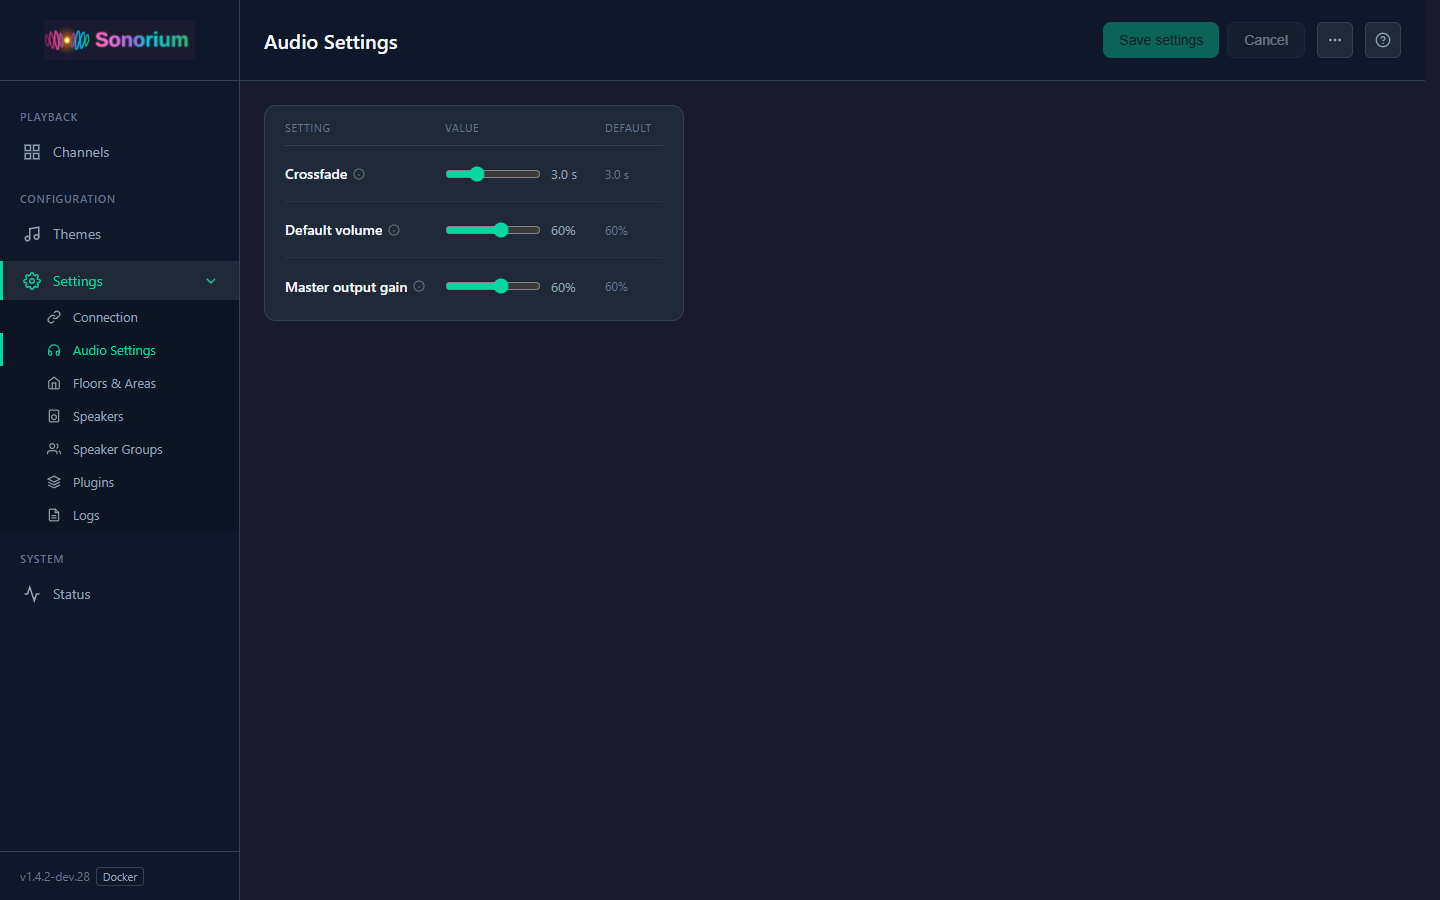Click the Master output gain 60% value
The width and height of the screenshot is (1440, 900).
[563, 287]
